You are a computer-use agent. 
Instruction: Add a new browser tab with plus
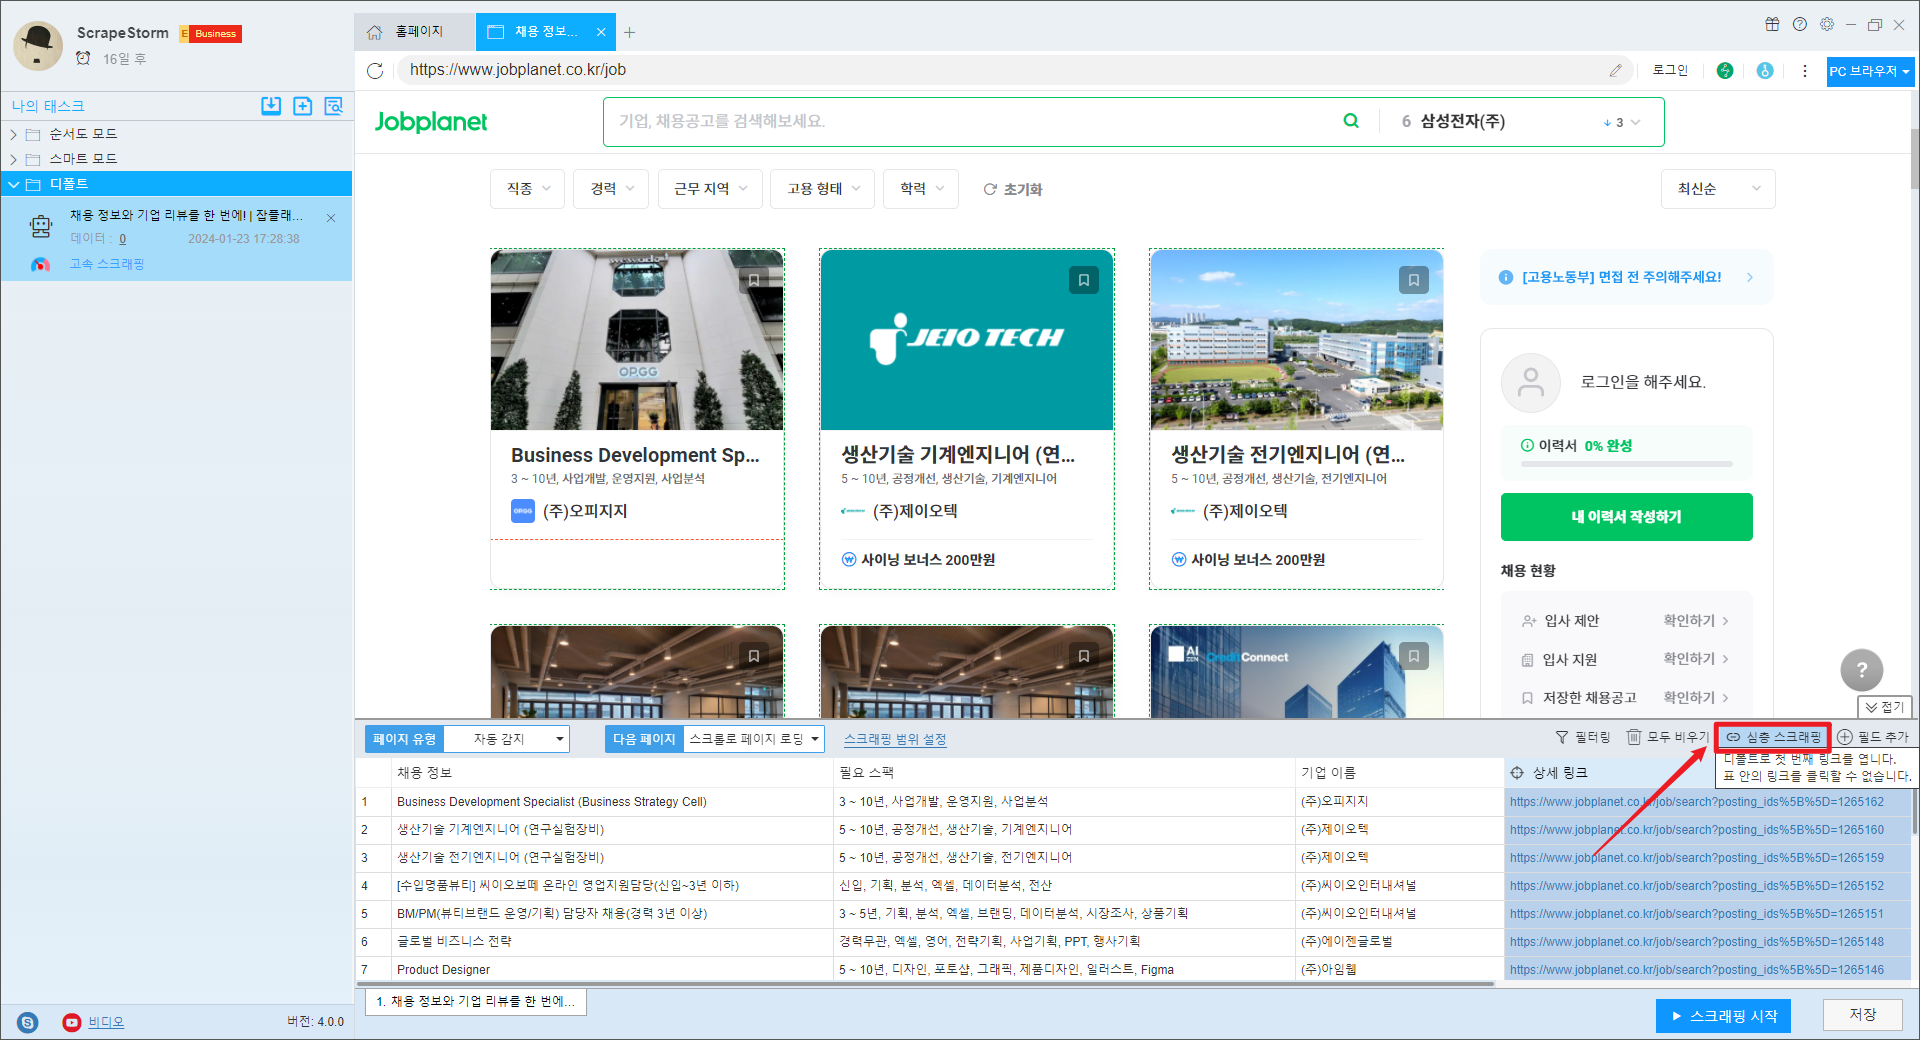tap(629, 32)
